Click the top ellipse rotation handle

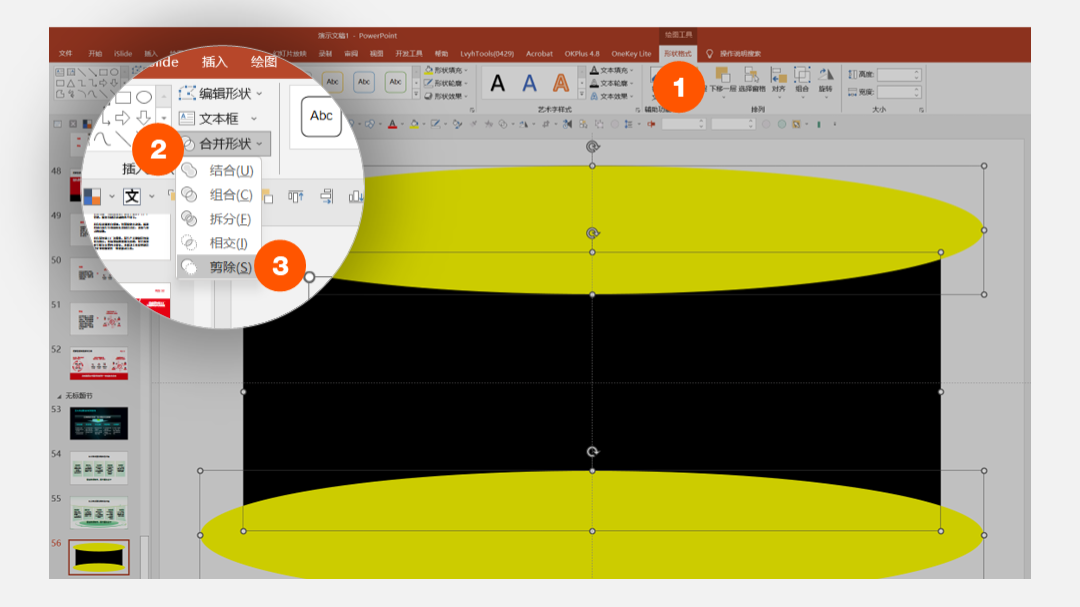click(592, 147)
